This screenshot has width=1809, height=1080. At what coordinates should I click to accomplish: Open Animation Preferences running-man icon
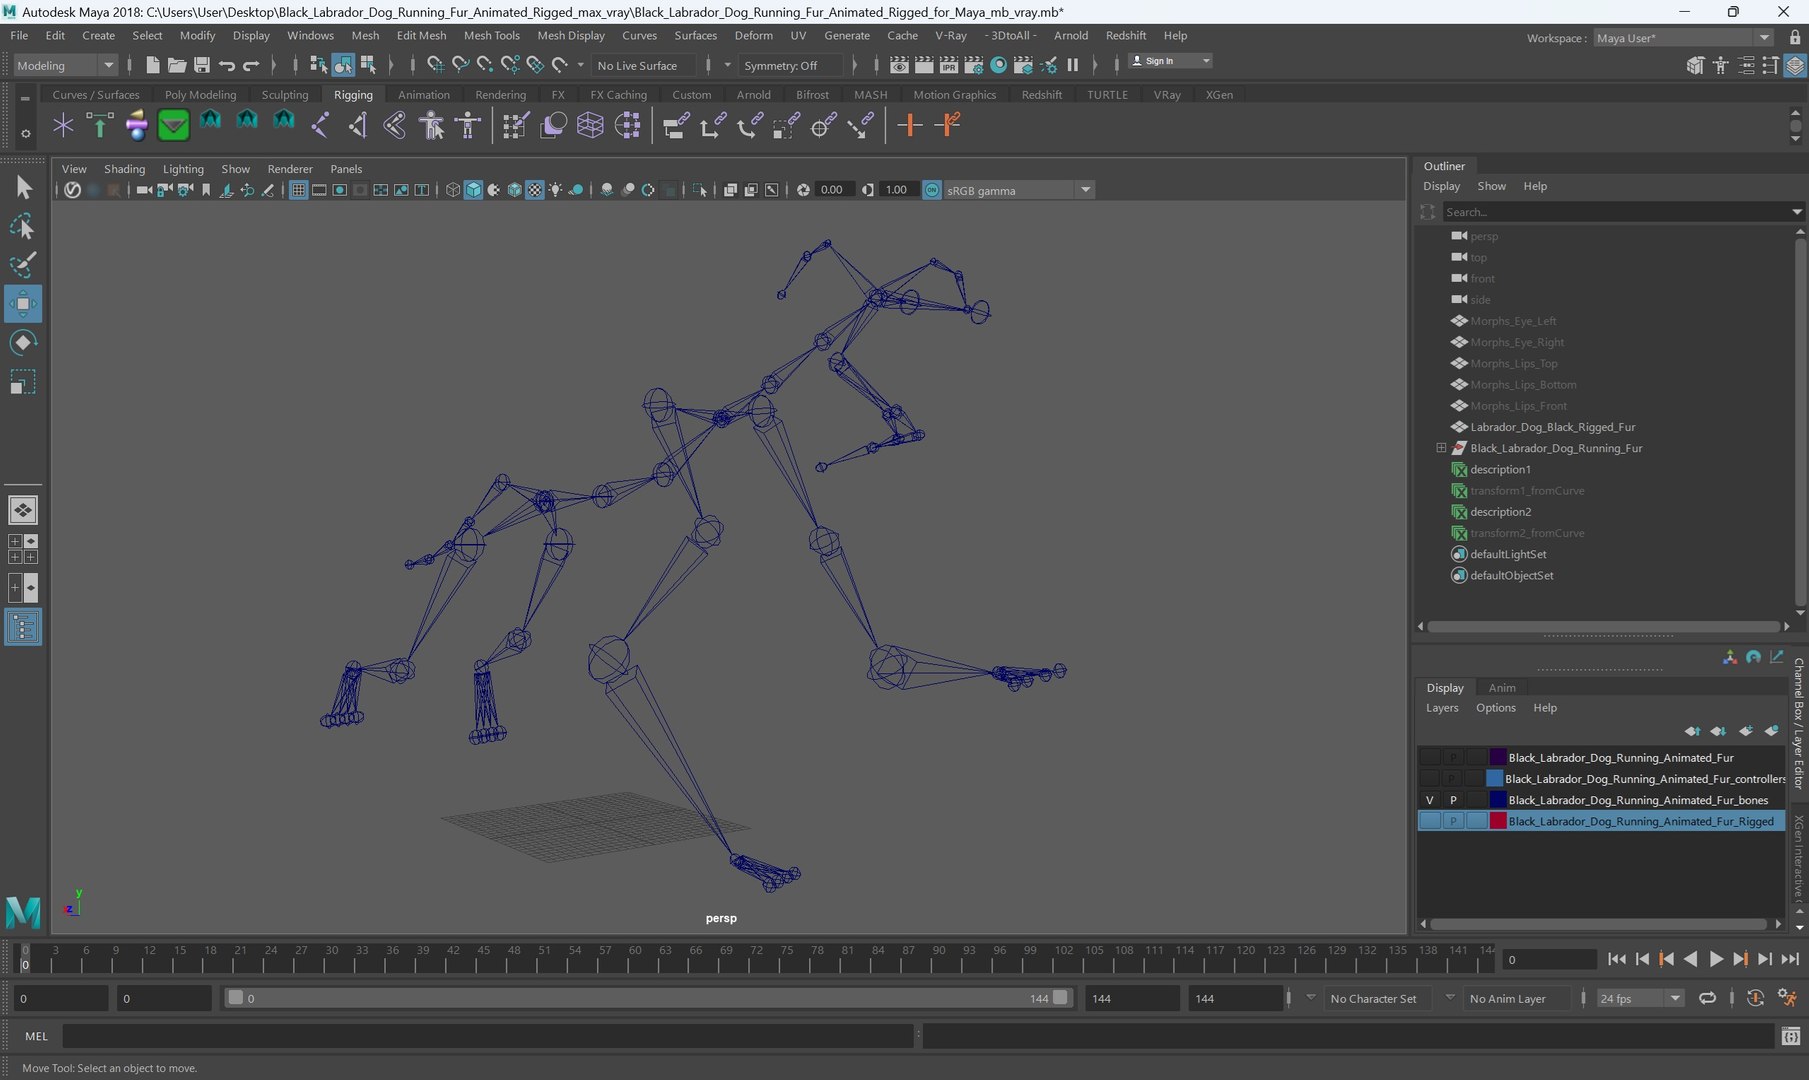(x=1787, y=998)
